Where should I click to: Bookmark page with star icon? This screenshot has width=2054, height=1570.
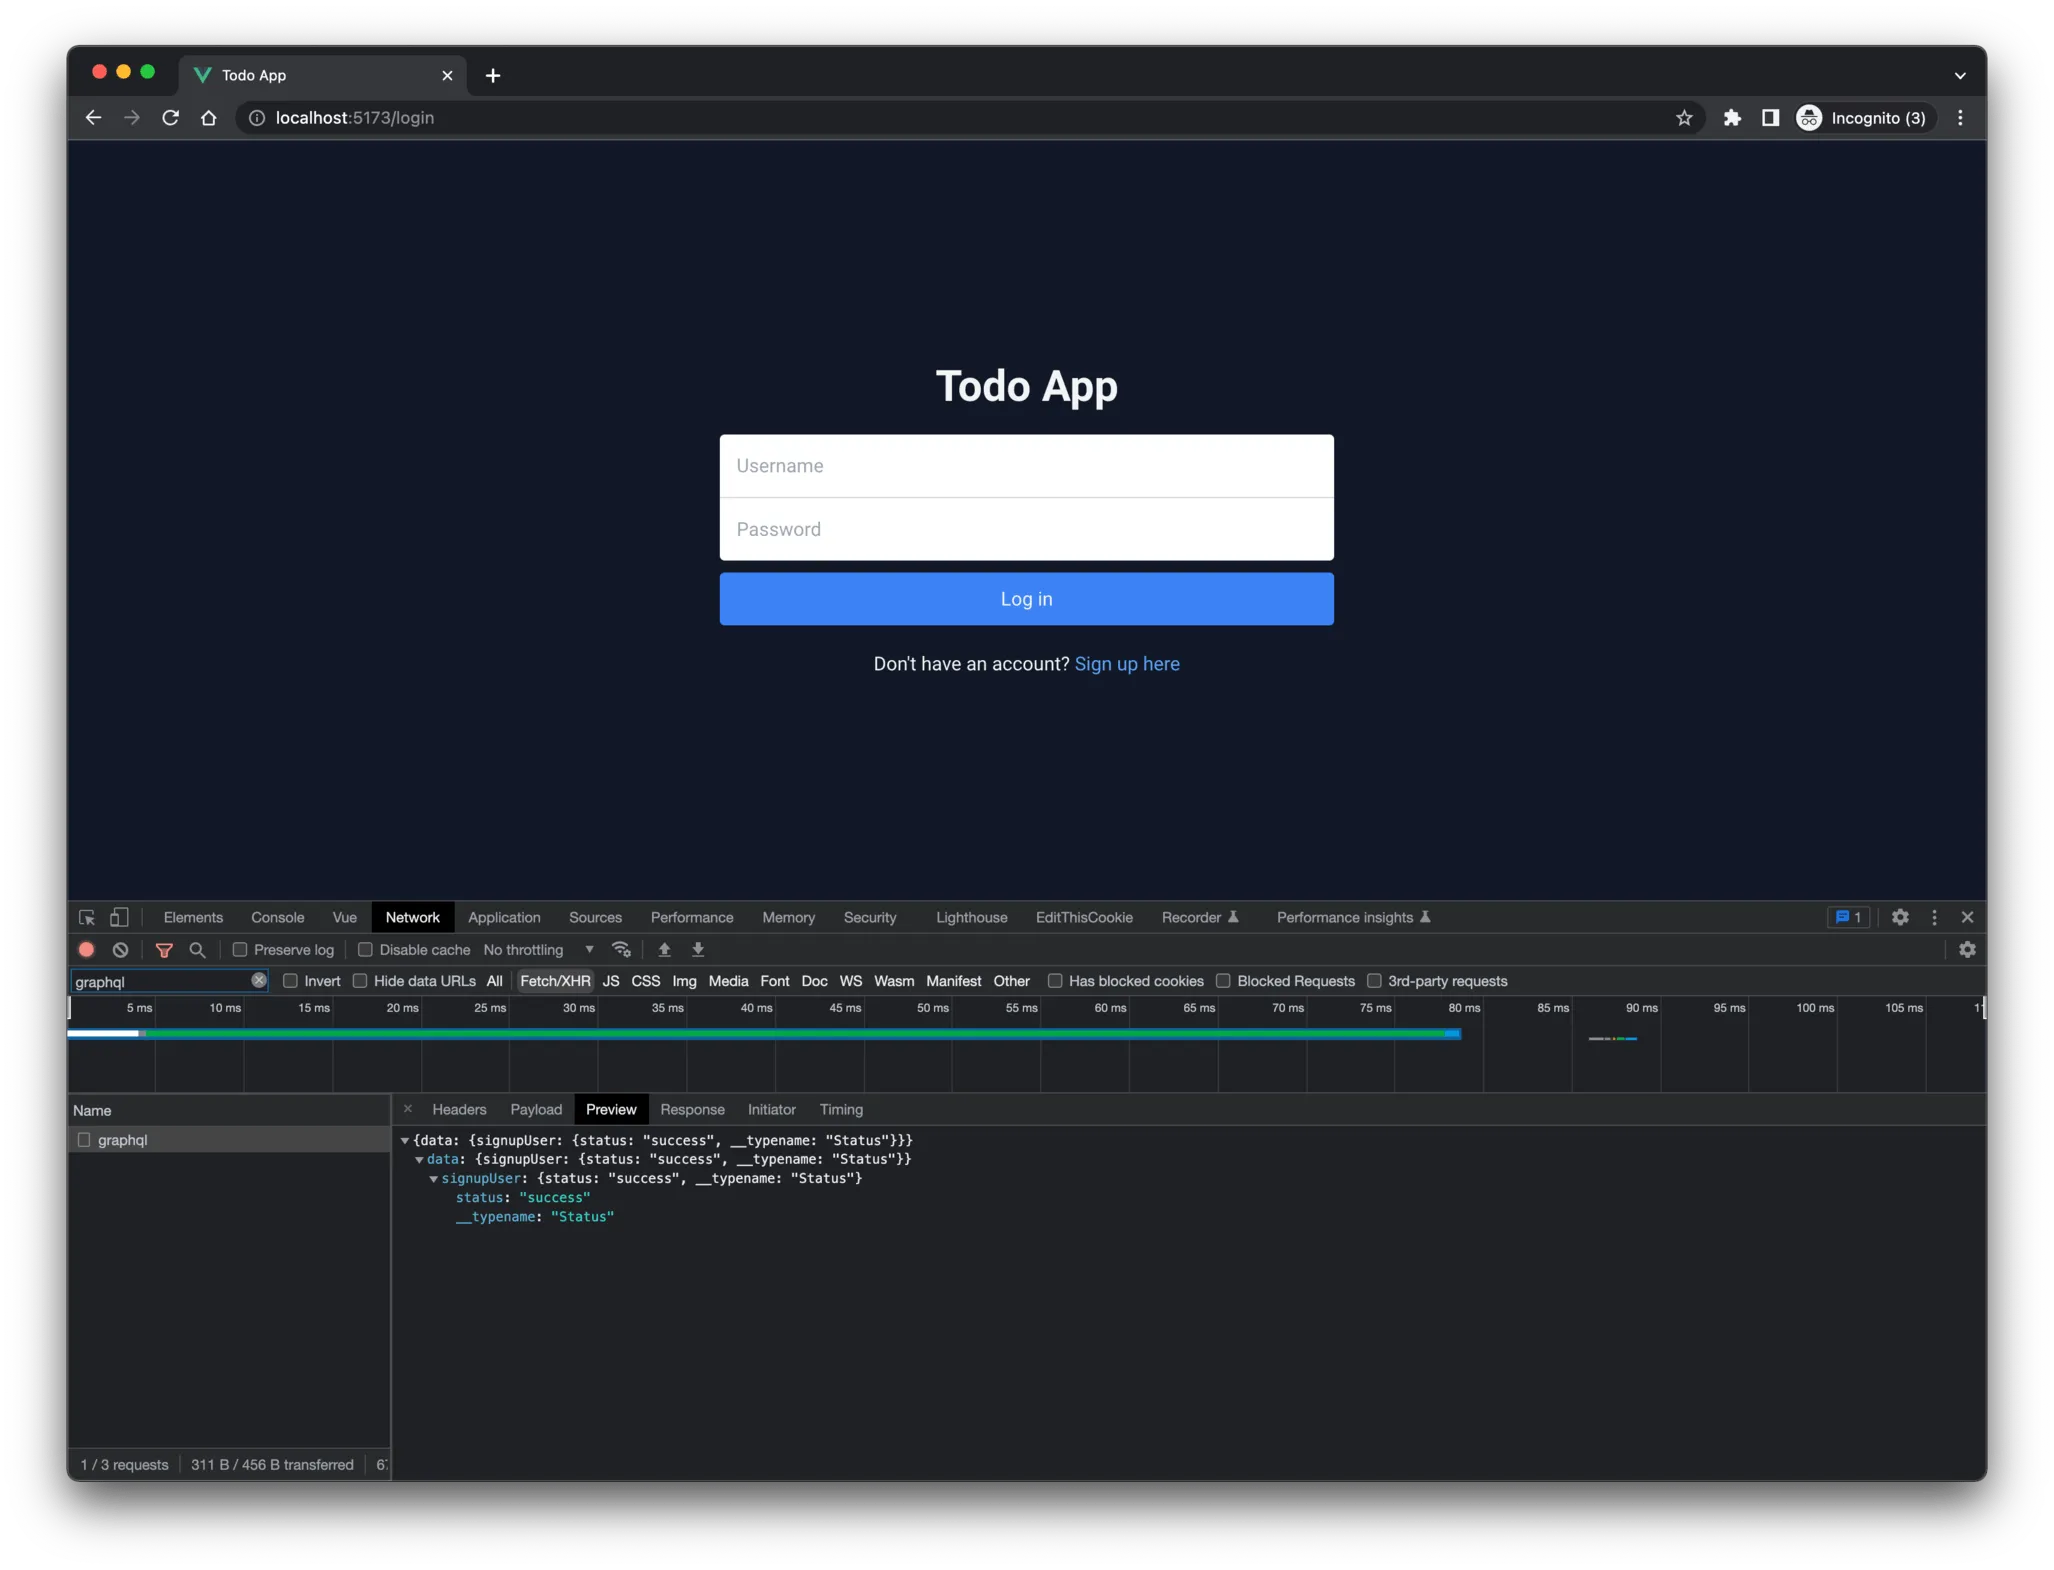point(1684,118)
